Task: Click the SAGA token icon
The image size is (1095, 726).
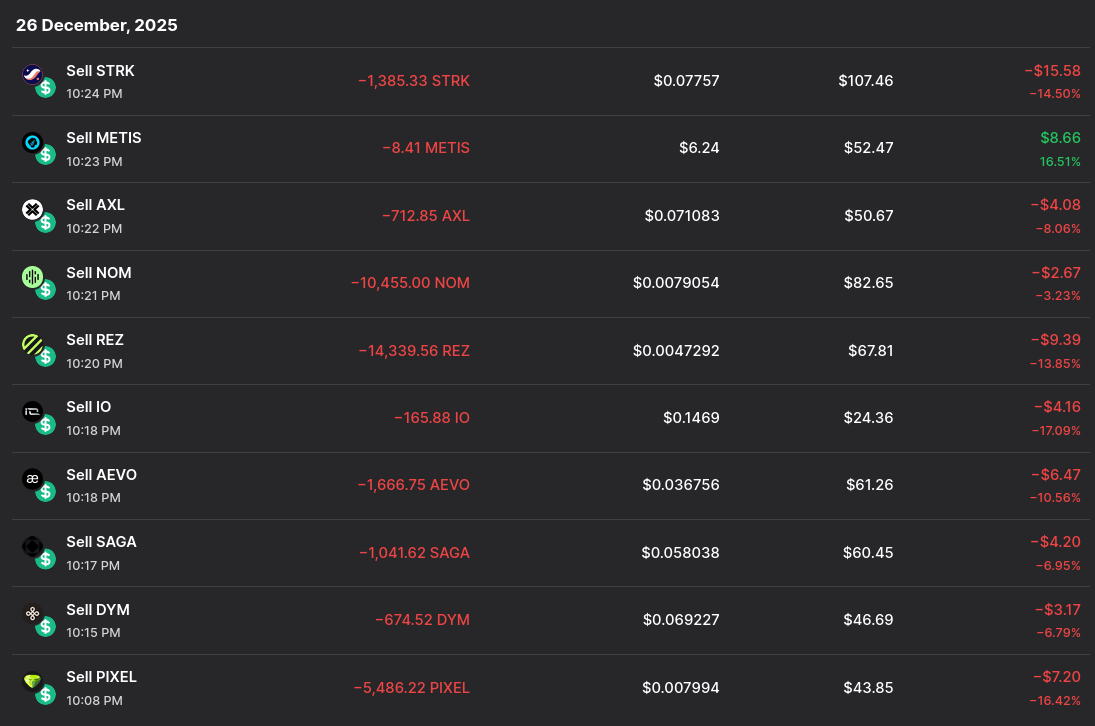Action: coord(33,546)
